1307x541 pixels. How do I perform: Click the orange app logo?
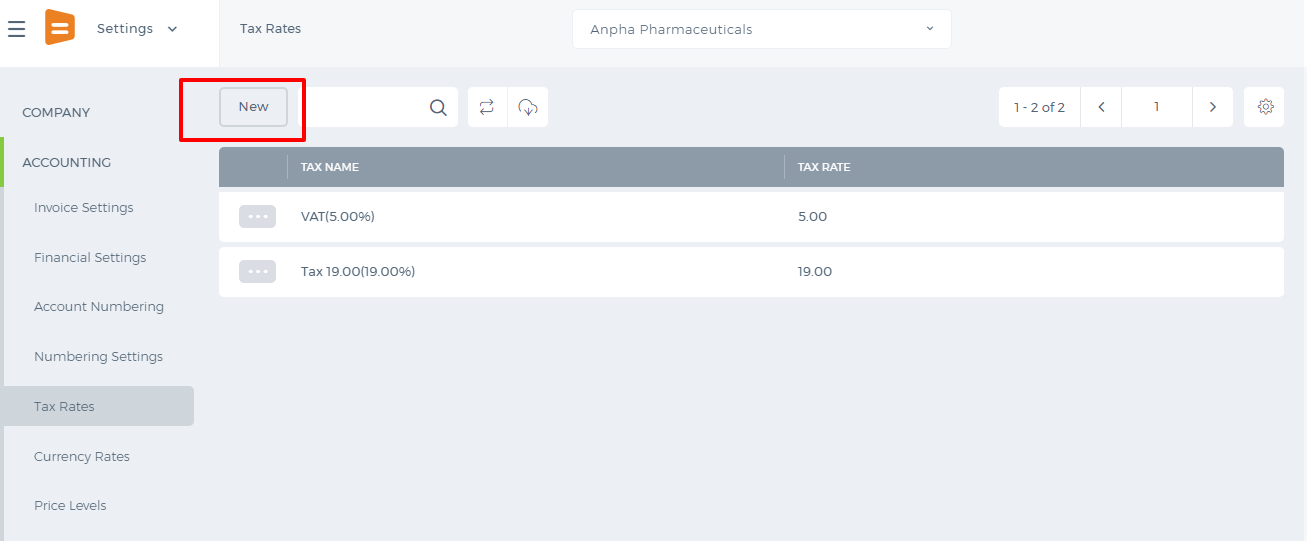pos(60,27)
